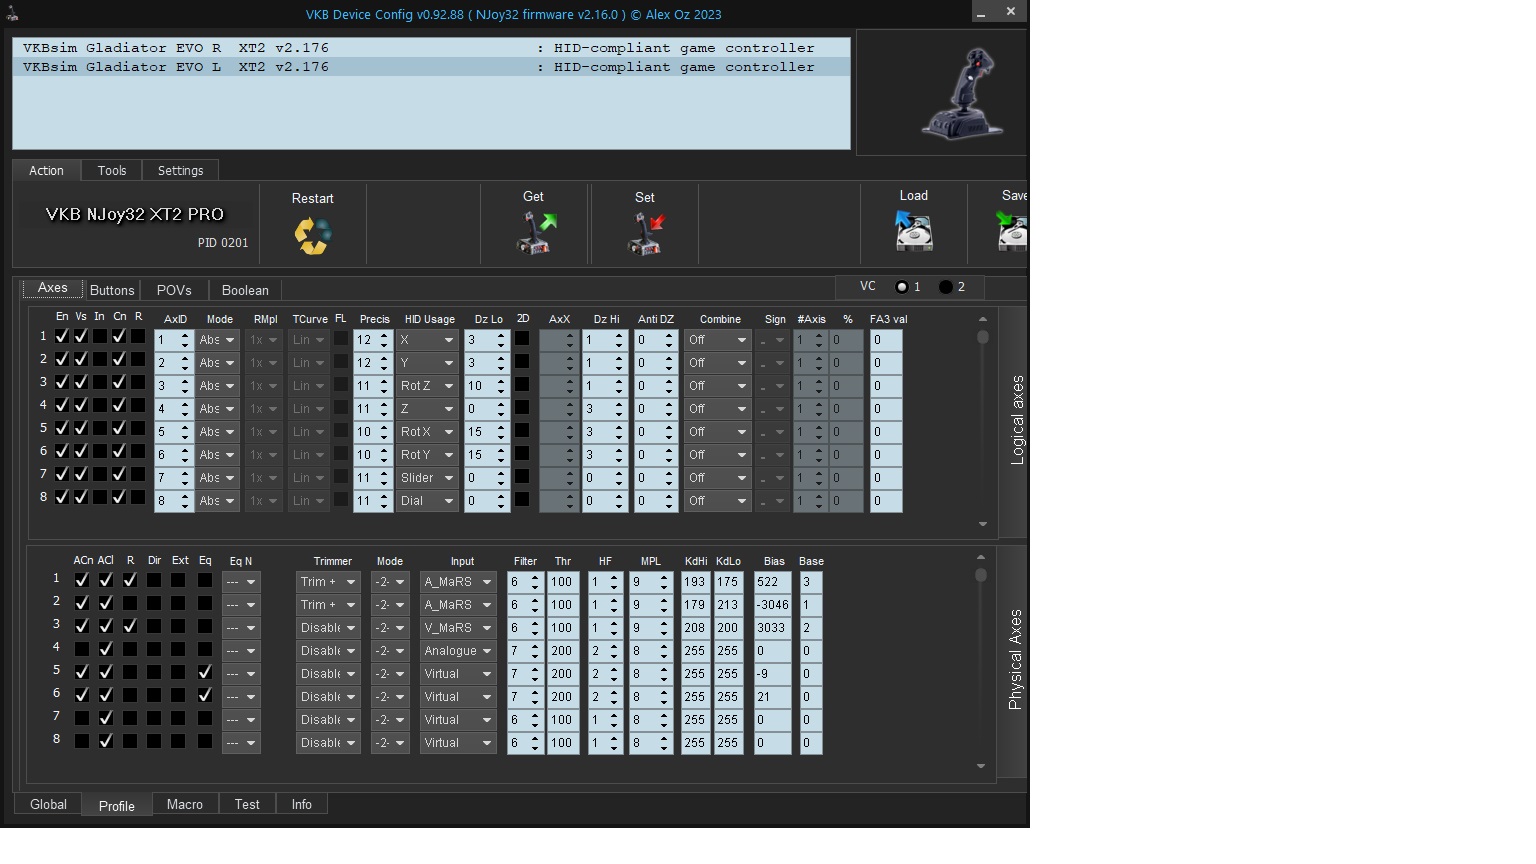Screen dimensions: 1536x864
Task: Toggle Eq checkbox for physical axis 5
Action: (205, 672)
